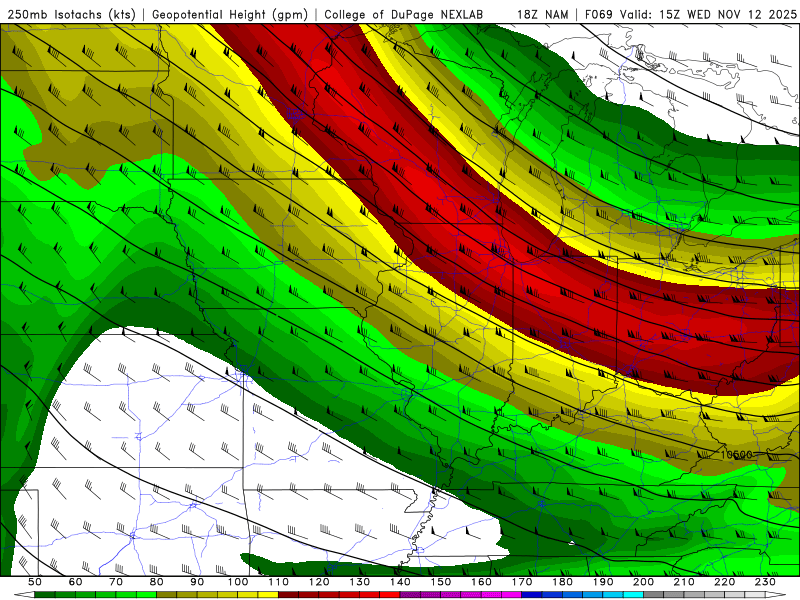
Task: Pick the cyan swatch ending at 200
Action: (x=633, y=594)
